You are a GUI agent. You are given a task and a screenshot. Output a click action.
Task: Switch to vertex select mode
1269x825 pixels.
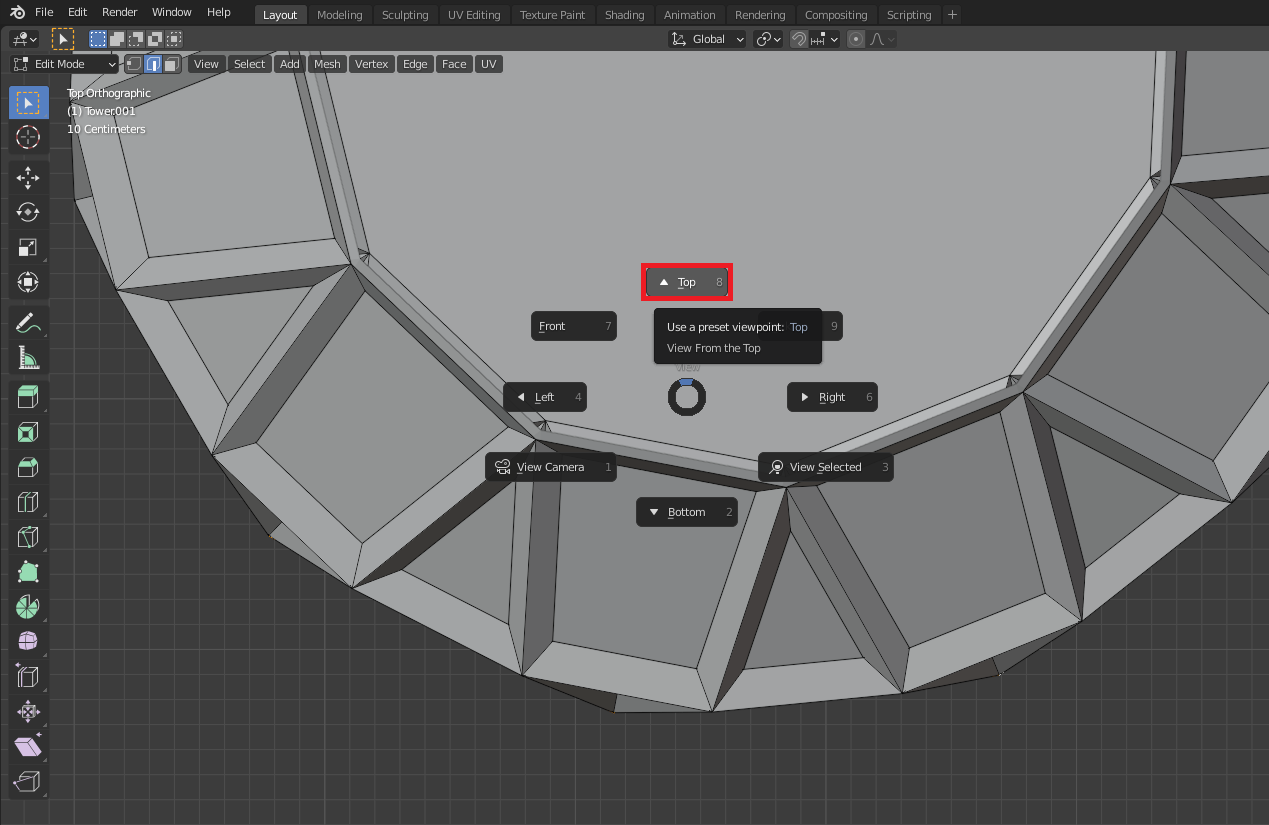tap(134, 64)
